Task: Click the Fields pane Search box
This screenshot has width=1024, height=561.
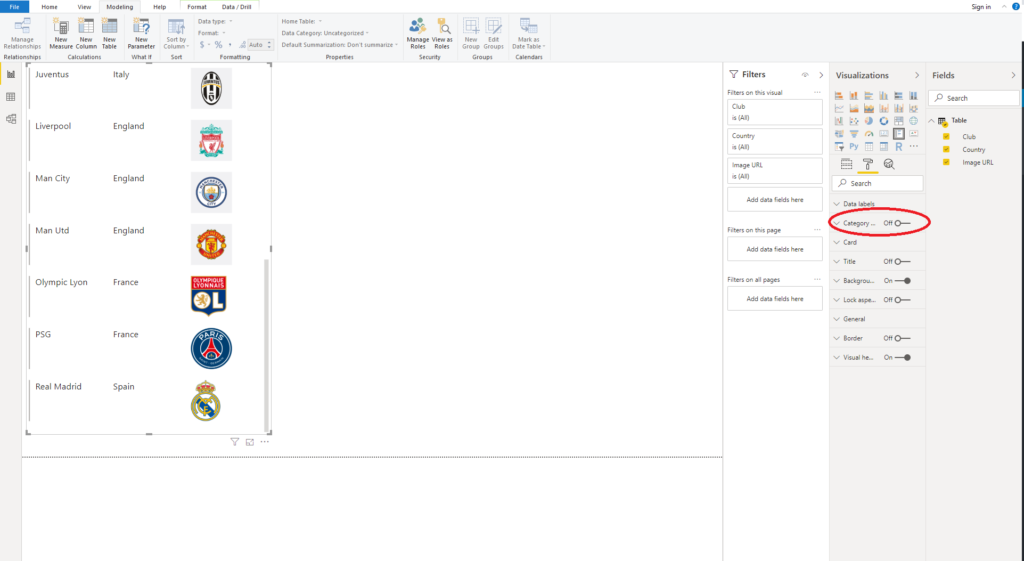Action: pos(974,98)
